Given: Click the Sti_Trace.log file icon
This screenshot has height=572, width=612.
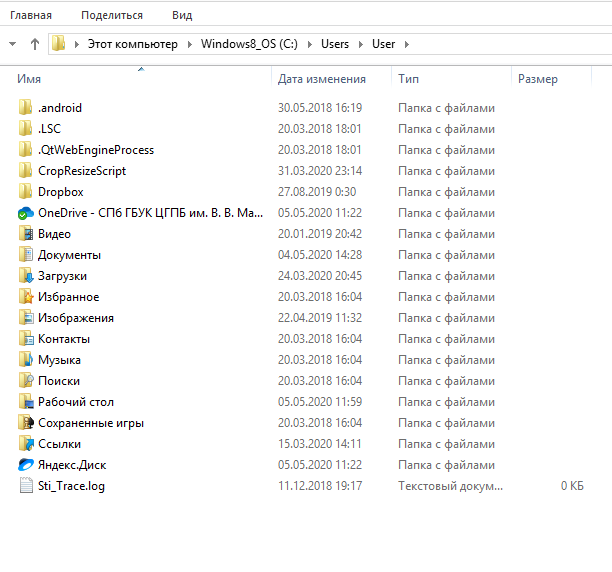Looking at the screenshot, I should [26, 486].
